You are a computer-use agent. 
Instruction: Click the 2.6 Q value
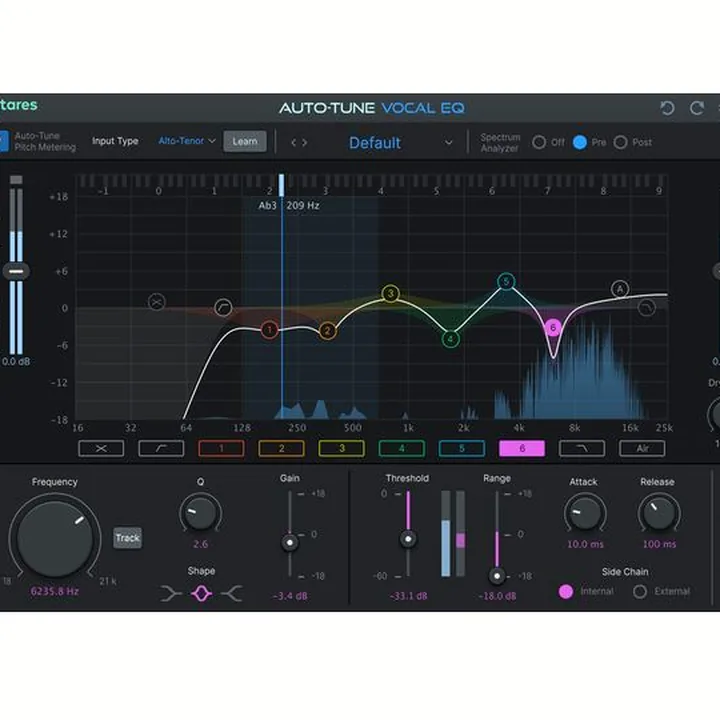[x=200, y=544]
